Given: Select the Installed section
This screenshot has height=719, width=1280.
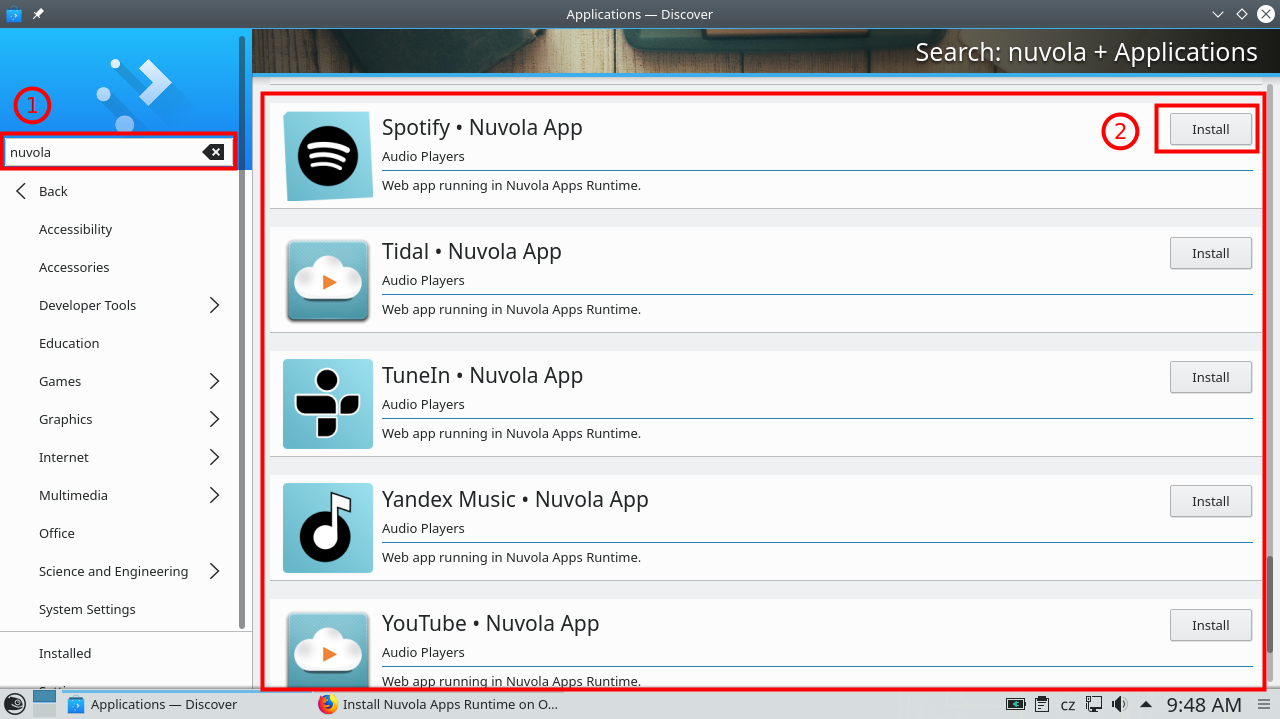Looking at the screenshot, I should tap(65, 653).
